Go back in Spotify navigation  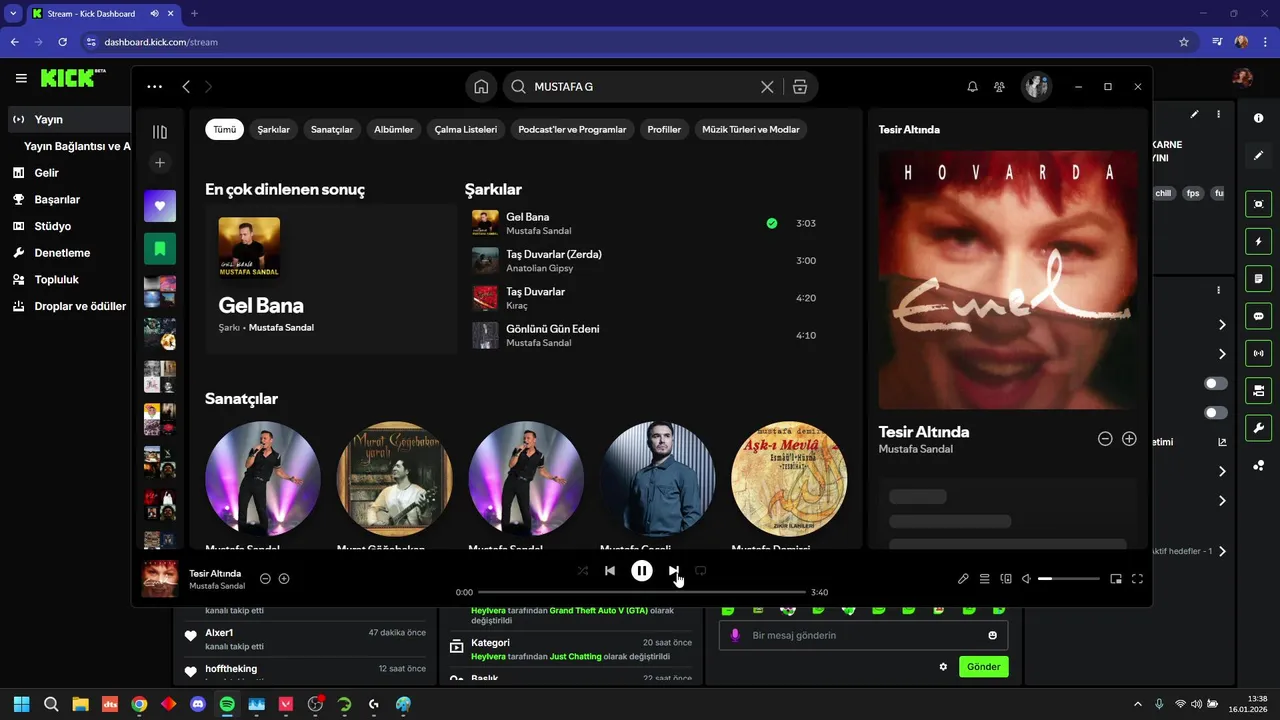[186, 87]
